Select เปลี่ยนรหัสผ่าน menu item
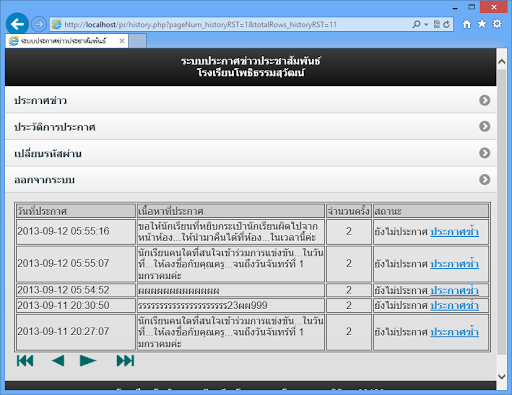 251,153
